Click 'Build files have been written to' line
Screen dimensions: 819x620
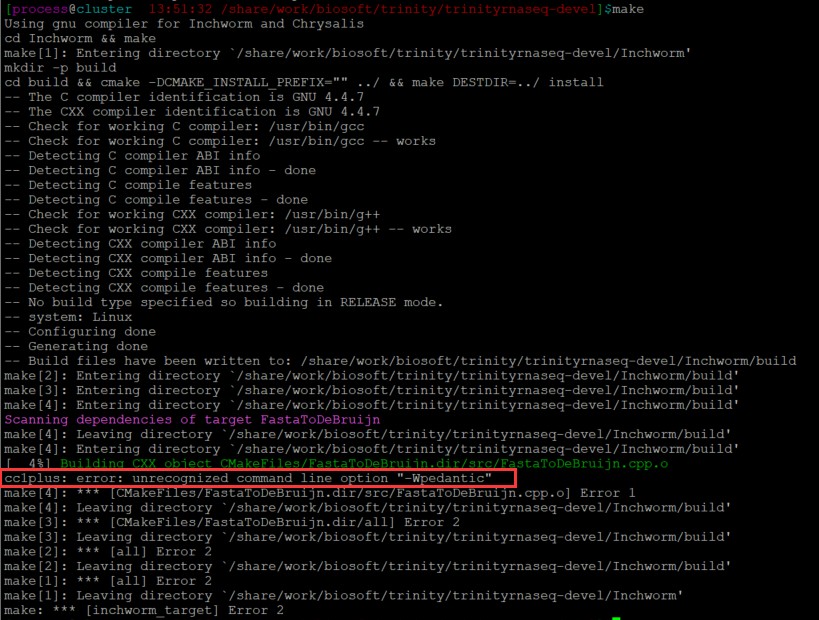coord(400,361)
